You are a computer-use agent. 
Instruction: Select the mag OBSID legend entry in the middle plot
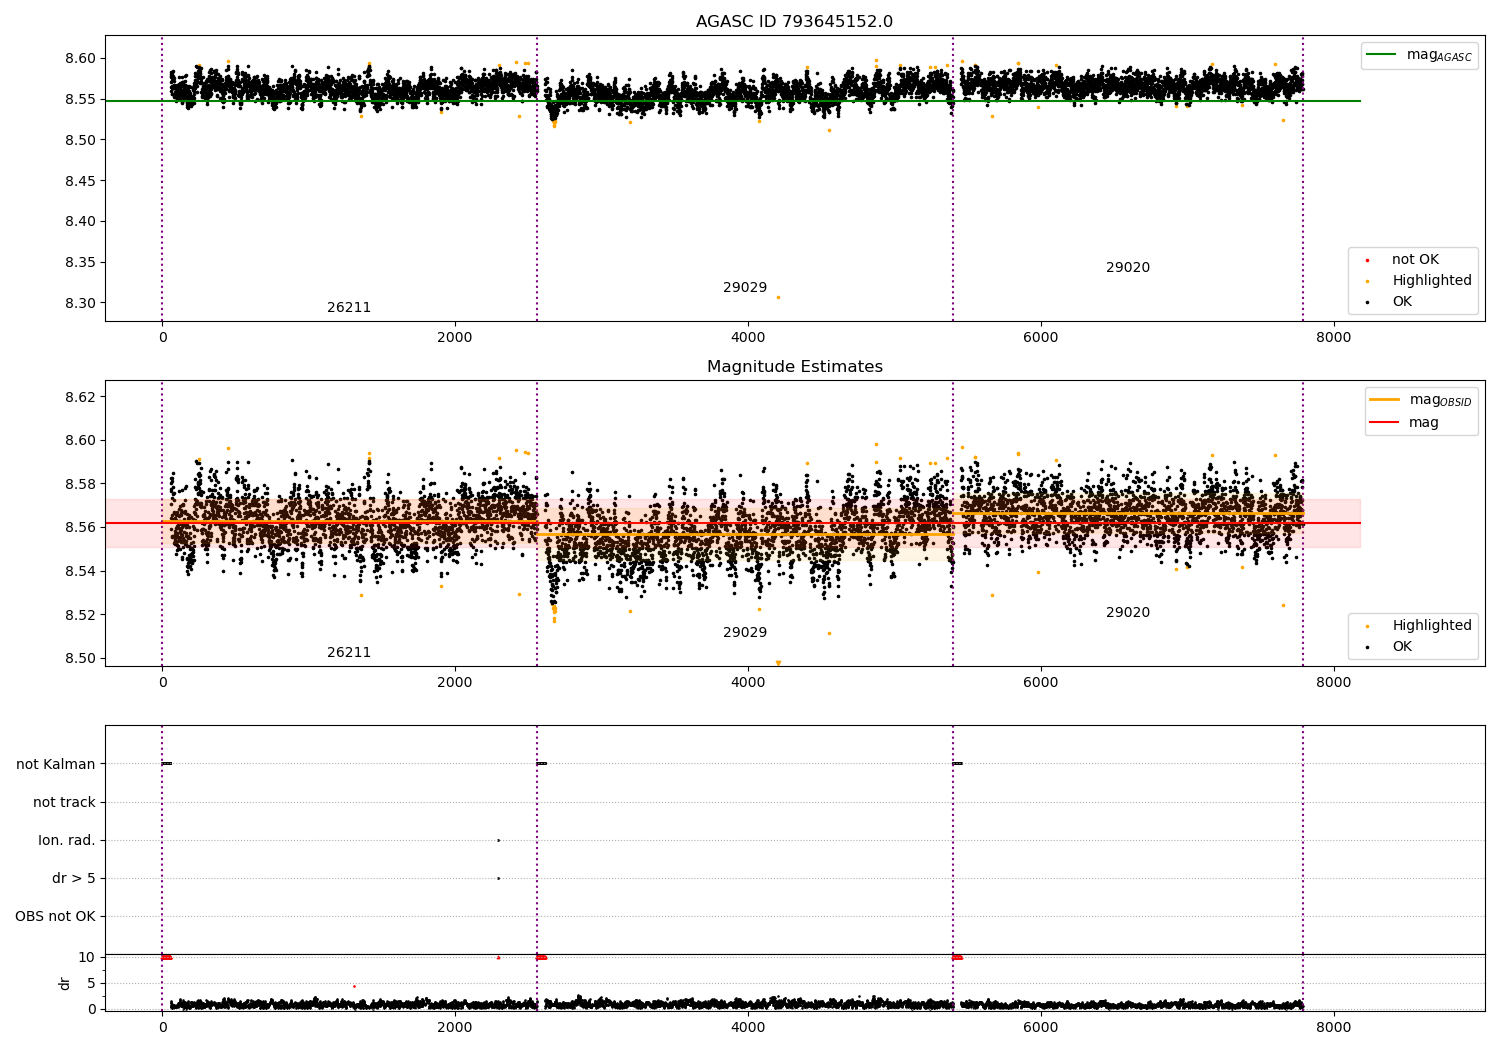click(x=1421, y=400)
